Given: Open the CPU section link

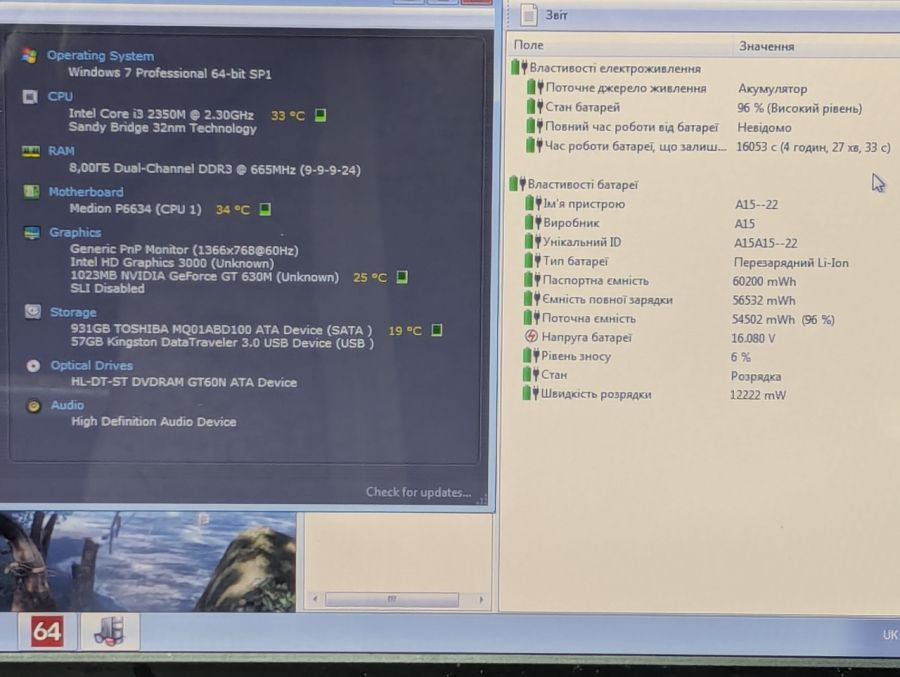Looking at the screenshot, I should coord(60,96).
